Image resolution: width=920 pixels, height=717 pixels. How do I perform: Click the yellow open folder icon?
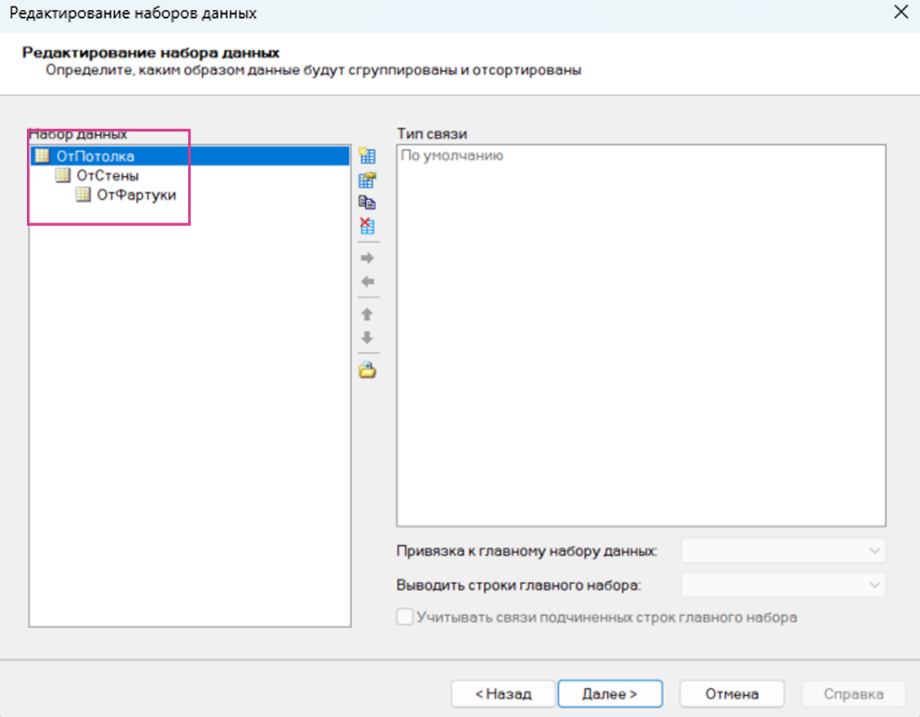coord(367,370)
